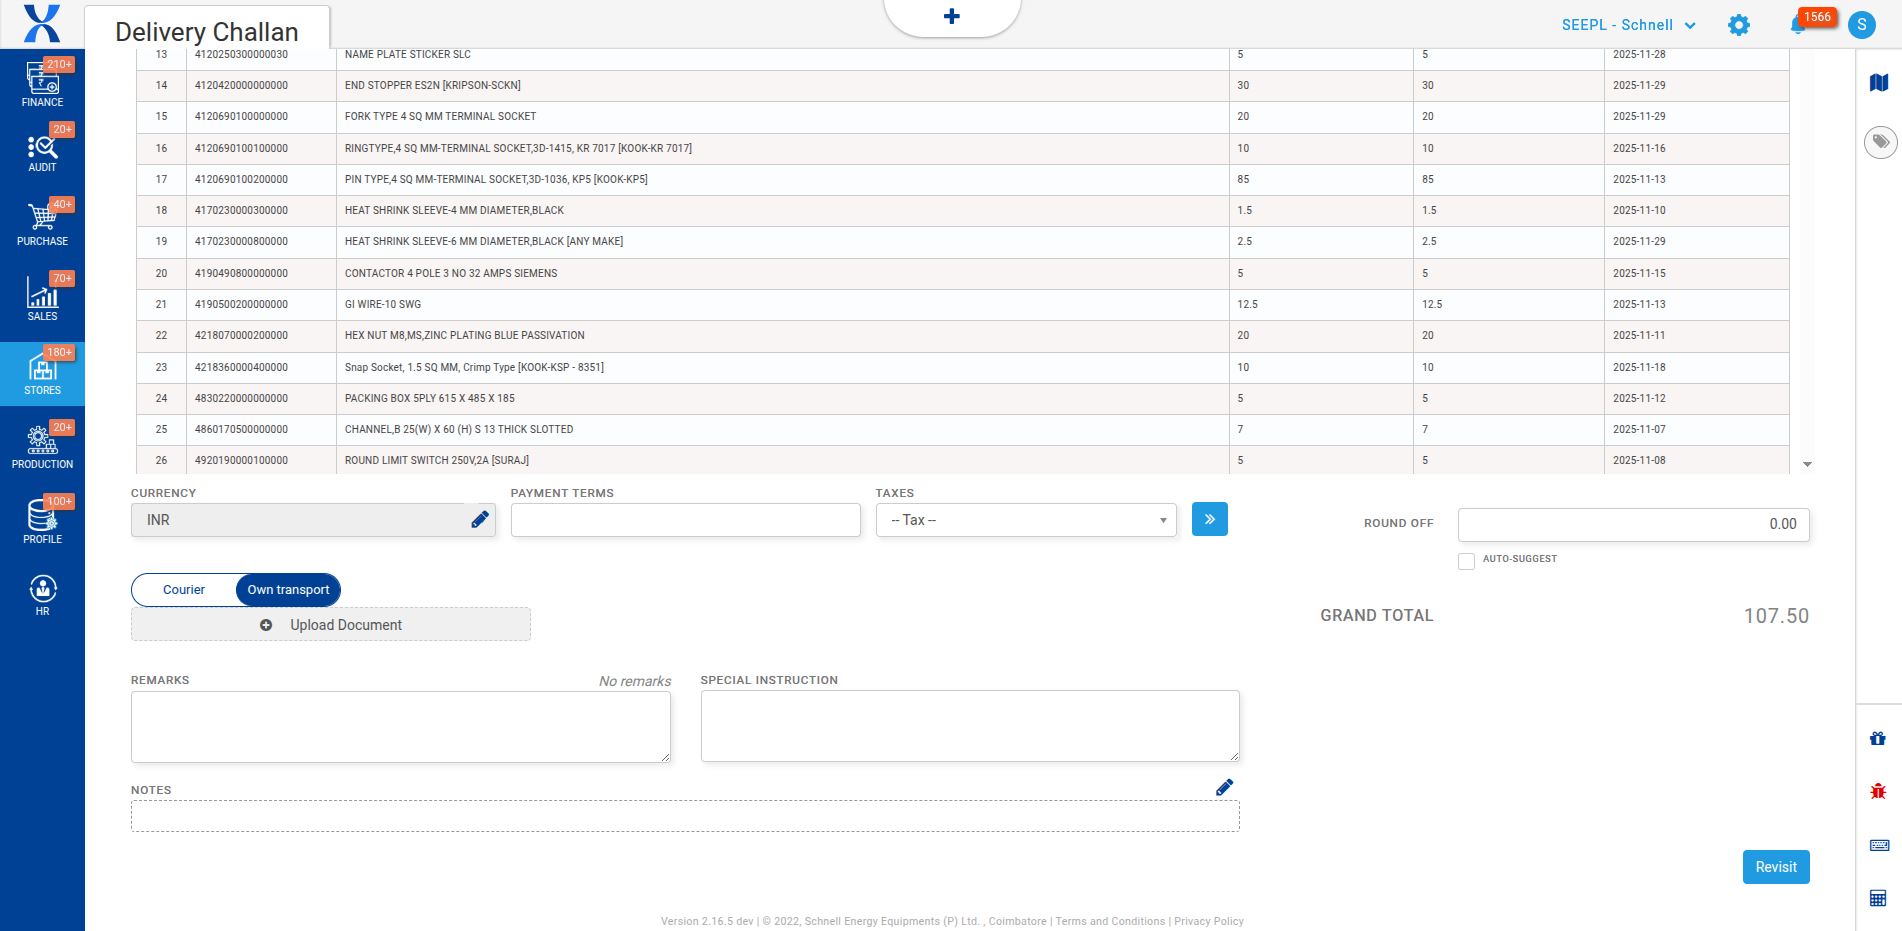Image resolution: width=1902 pixels, height=931 pixels.
Task: Go to Purchase module in sidebar
Action: [x=42, y=223]
